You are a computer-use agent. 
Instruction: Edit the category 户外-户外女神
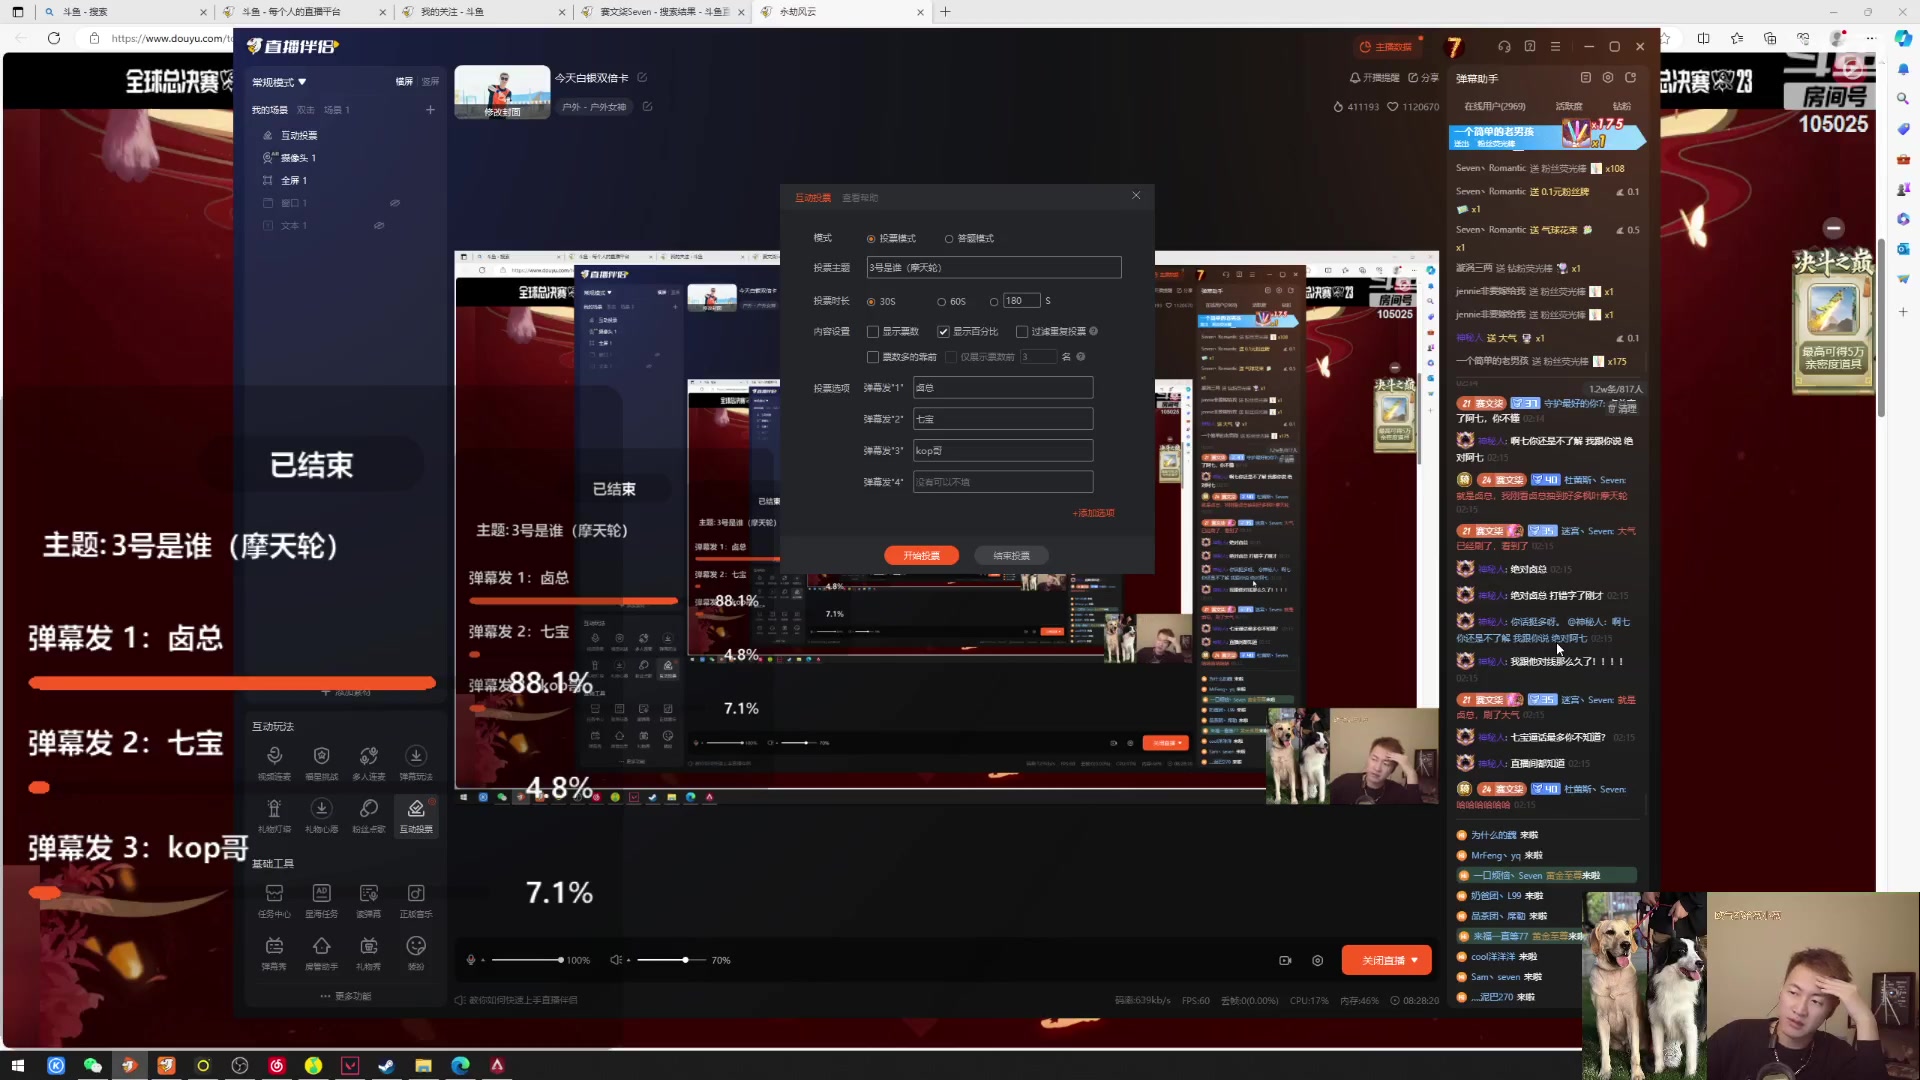tap(647, 107)
